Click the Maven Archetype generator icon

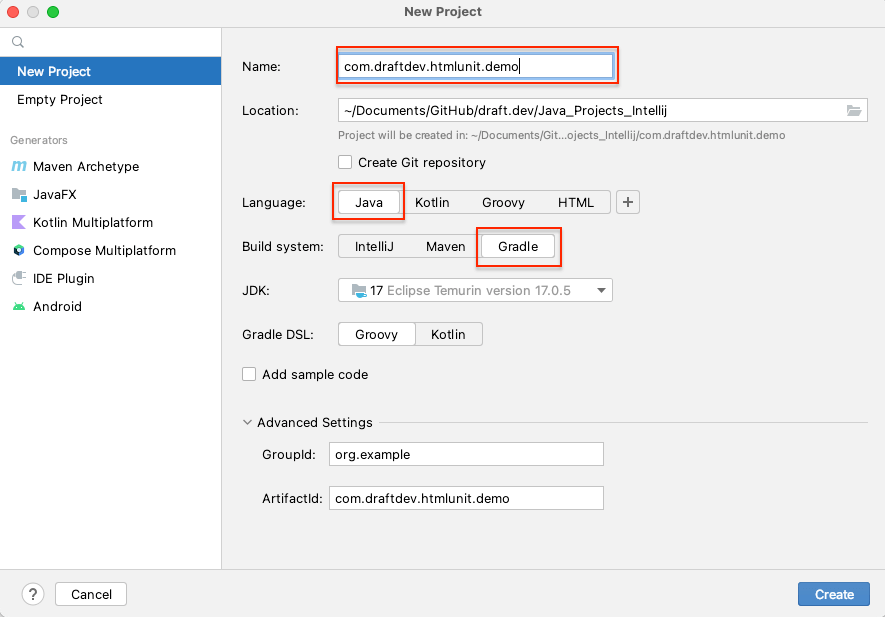(x=19, y=167)
